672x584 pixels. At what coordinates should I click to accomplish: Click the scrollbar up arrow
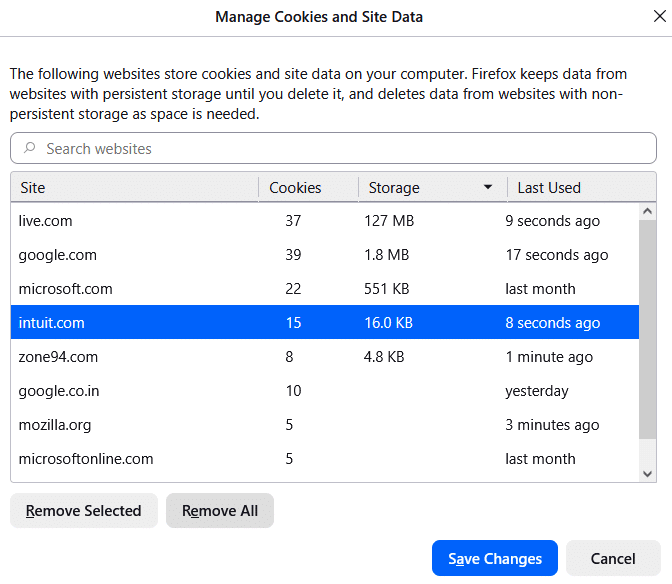coord(647,211)
